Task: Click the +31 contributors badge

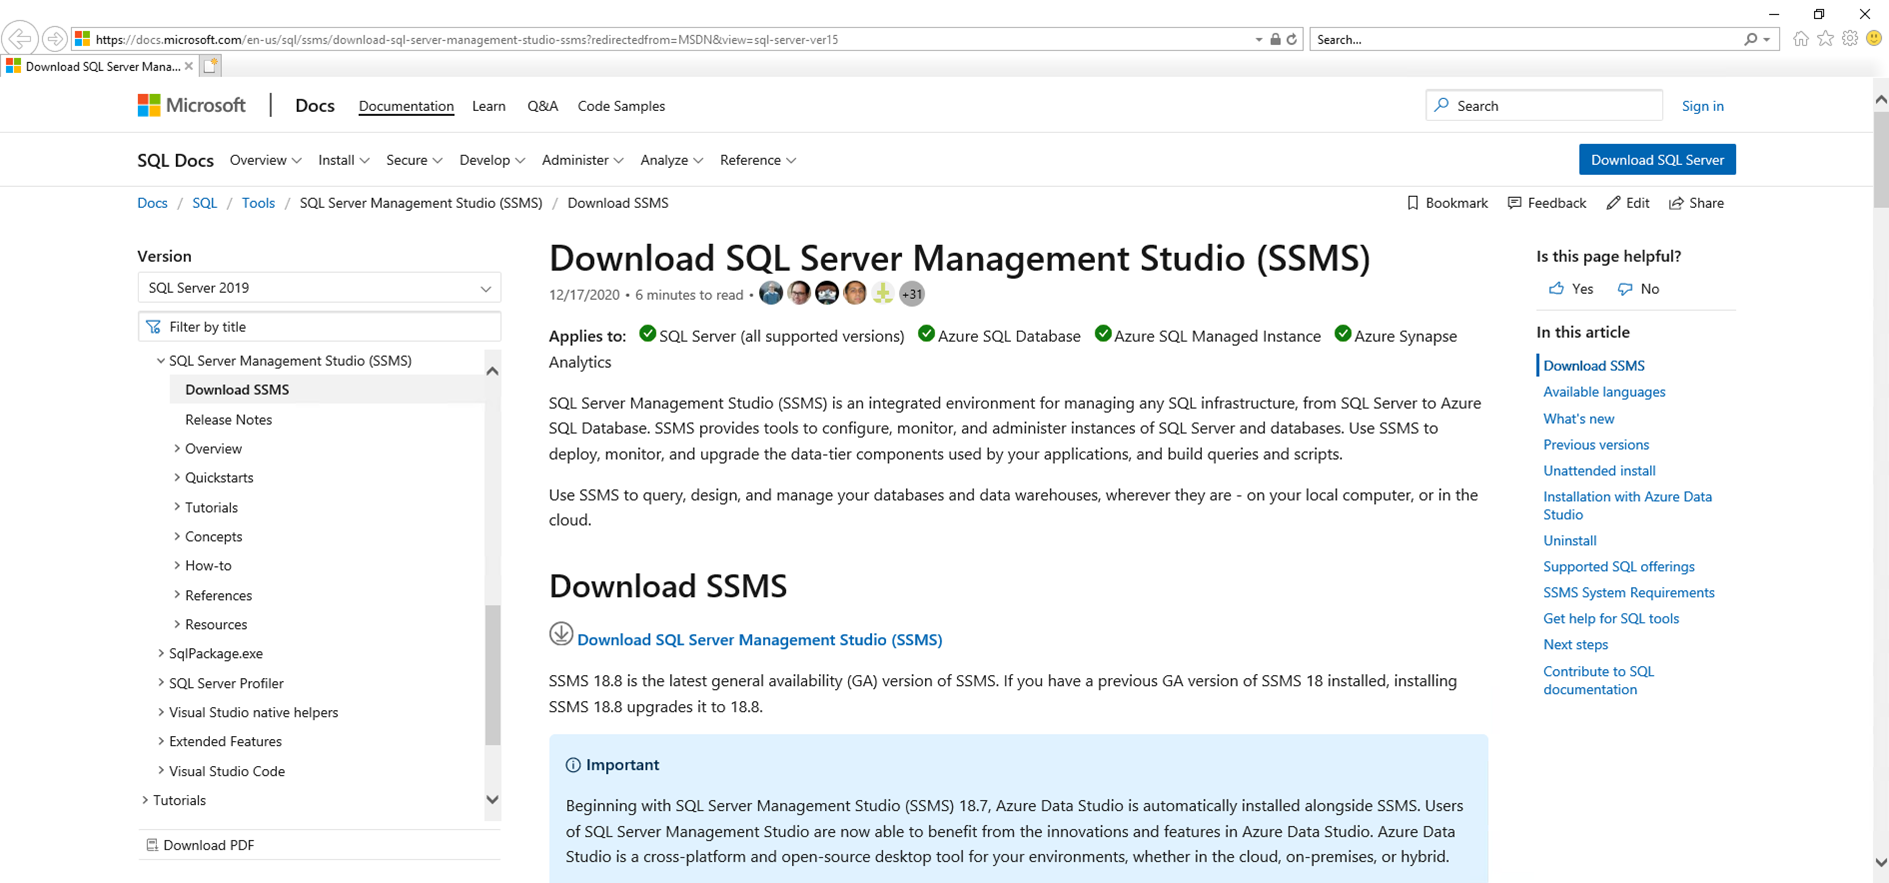Action: point(911,294)
